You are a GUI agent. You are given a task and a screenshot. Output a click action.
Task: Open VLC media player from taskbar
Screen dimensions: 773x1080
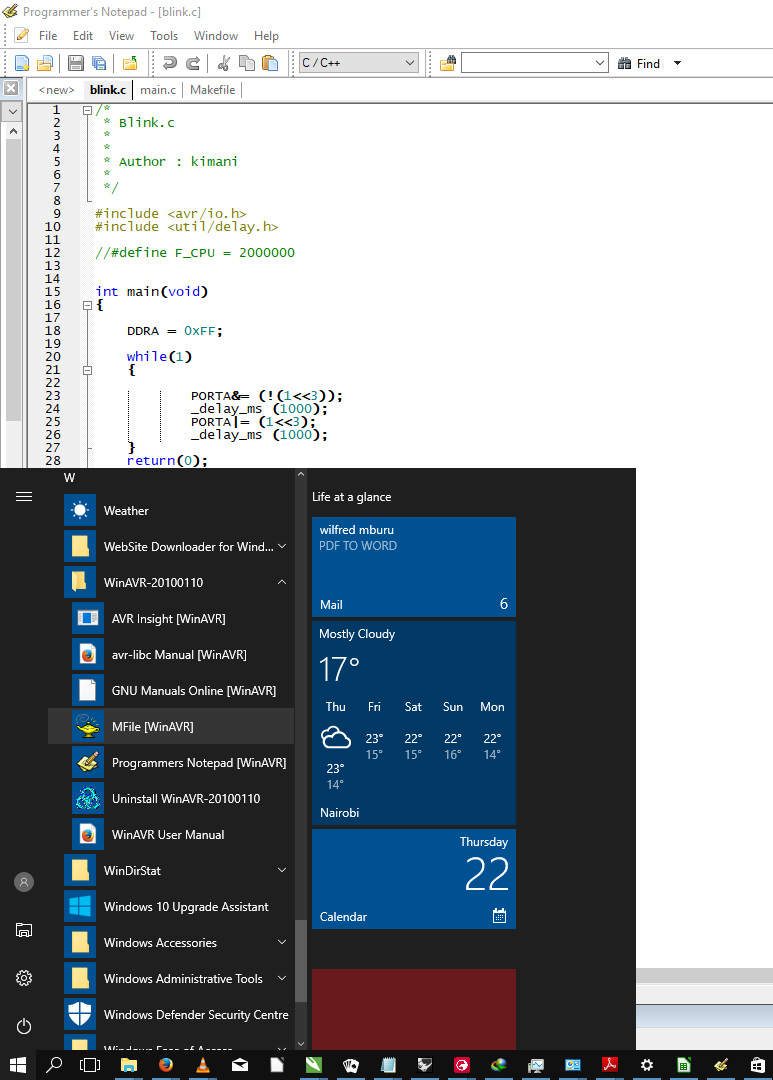203,1065
